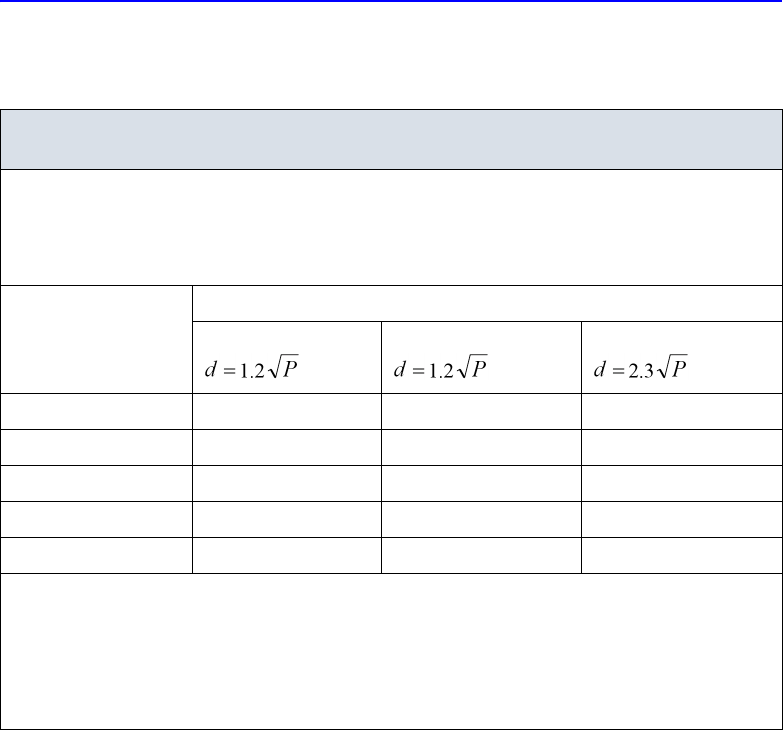Select first data row cell under d = 2.3√P
The width and height of the screenshot is (783, 730).
click(x=681, y=411)
